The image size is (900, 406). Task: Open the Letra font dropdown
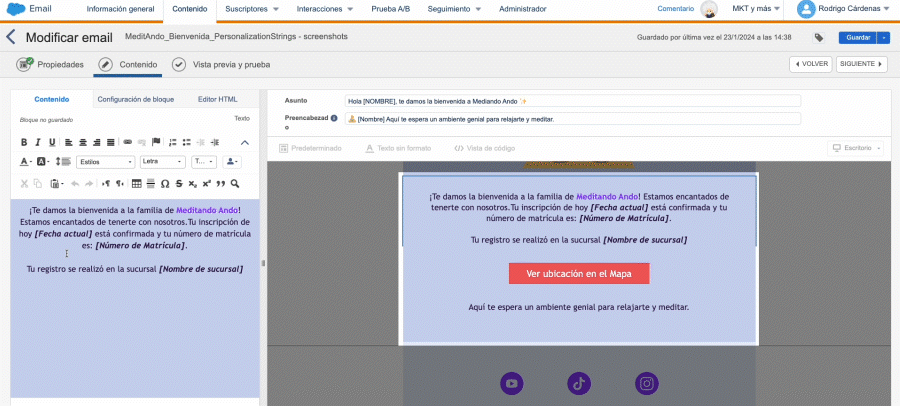point(163,162)
